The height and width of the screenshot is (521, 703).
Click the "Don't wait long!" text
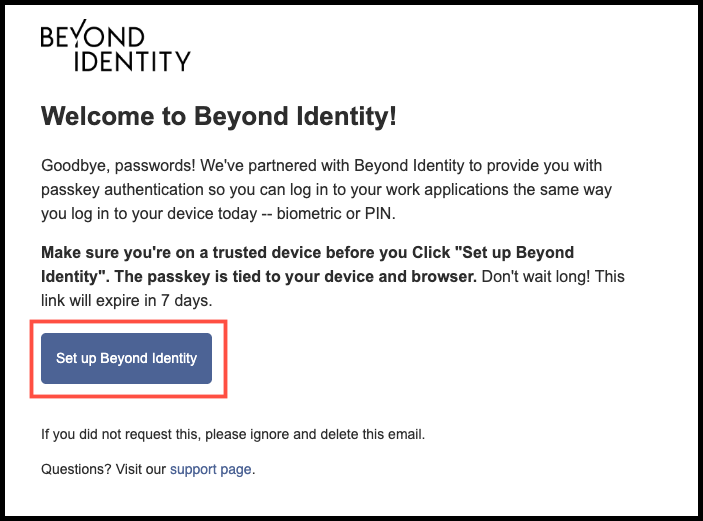point(536,277)
